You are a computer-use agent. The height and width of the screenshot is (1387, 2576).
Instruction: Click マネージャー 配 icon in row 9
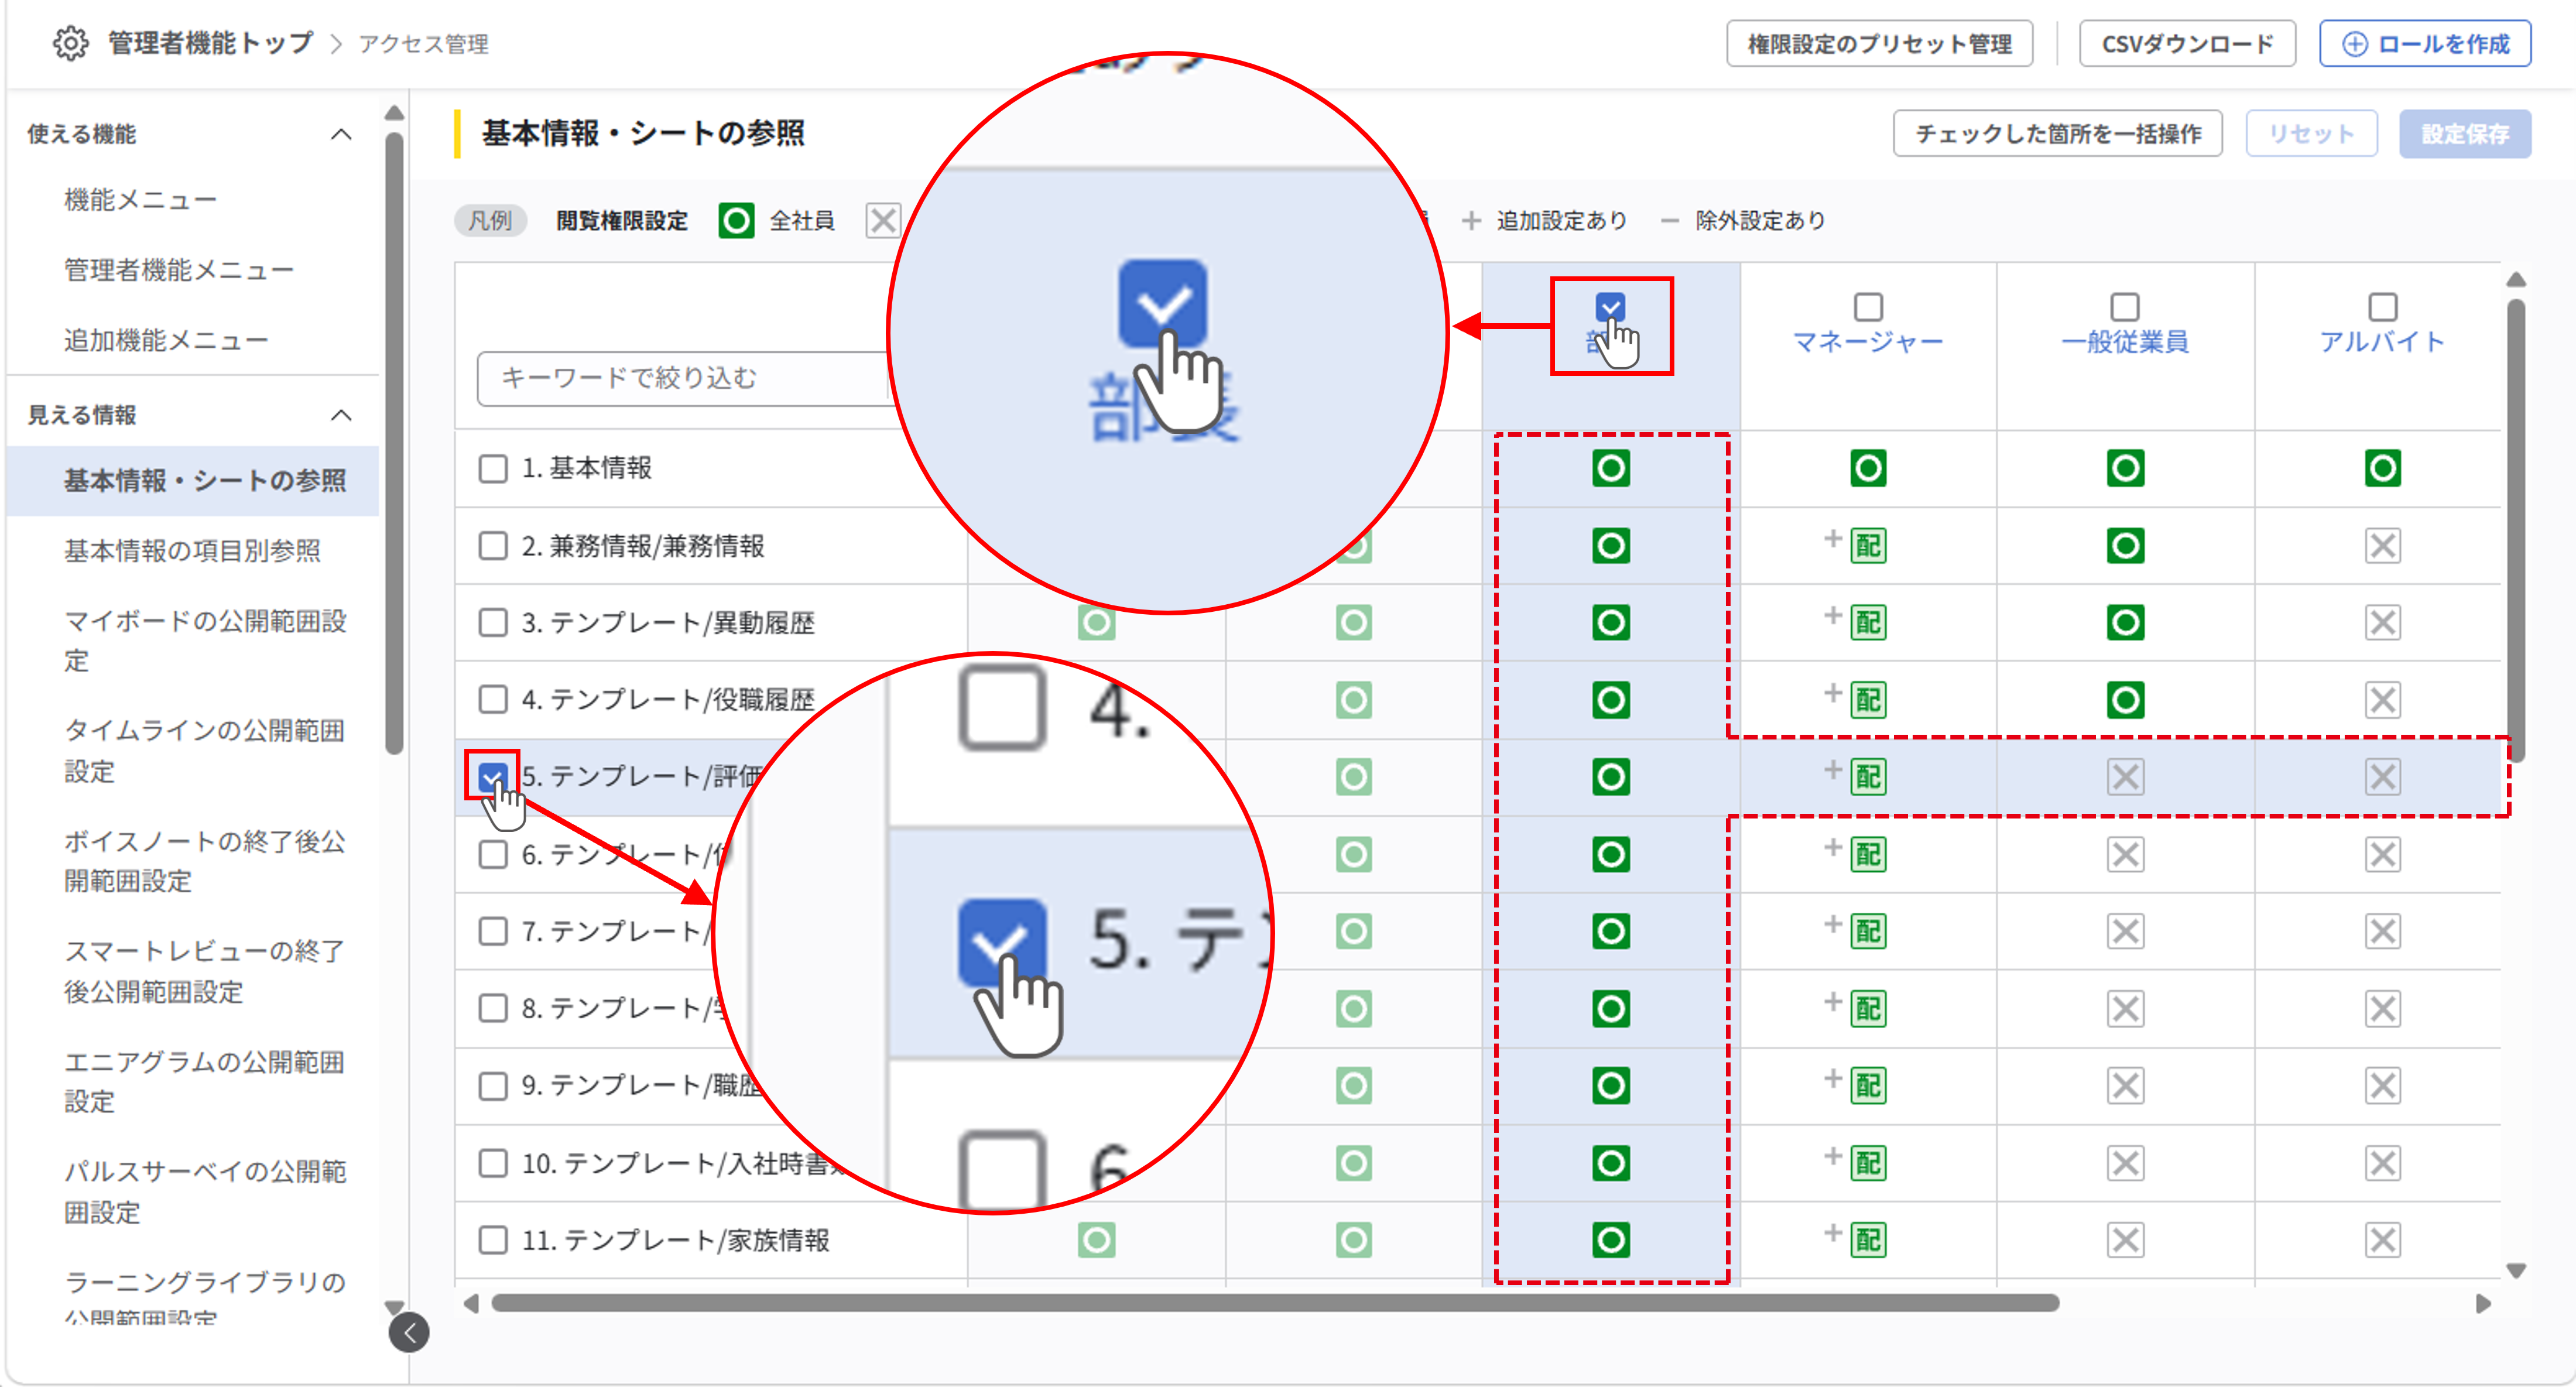(1868, 1086)
